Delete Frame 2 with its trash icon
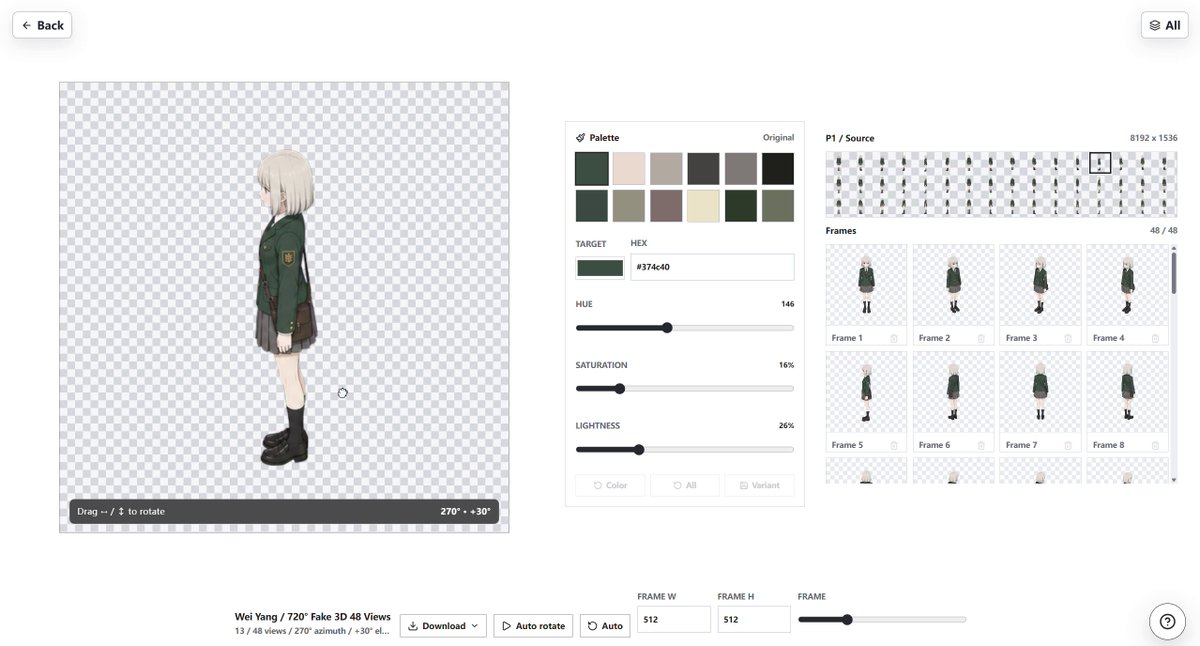The image size is (1200, 646). coord(981,338)
